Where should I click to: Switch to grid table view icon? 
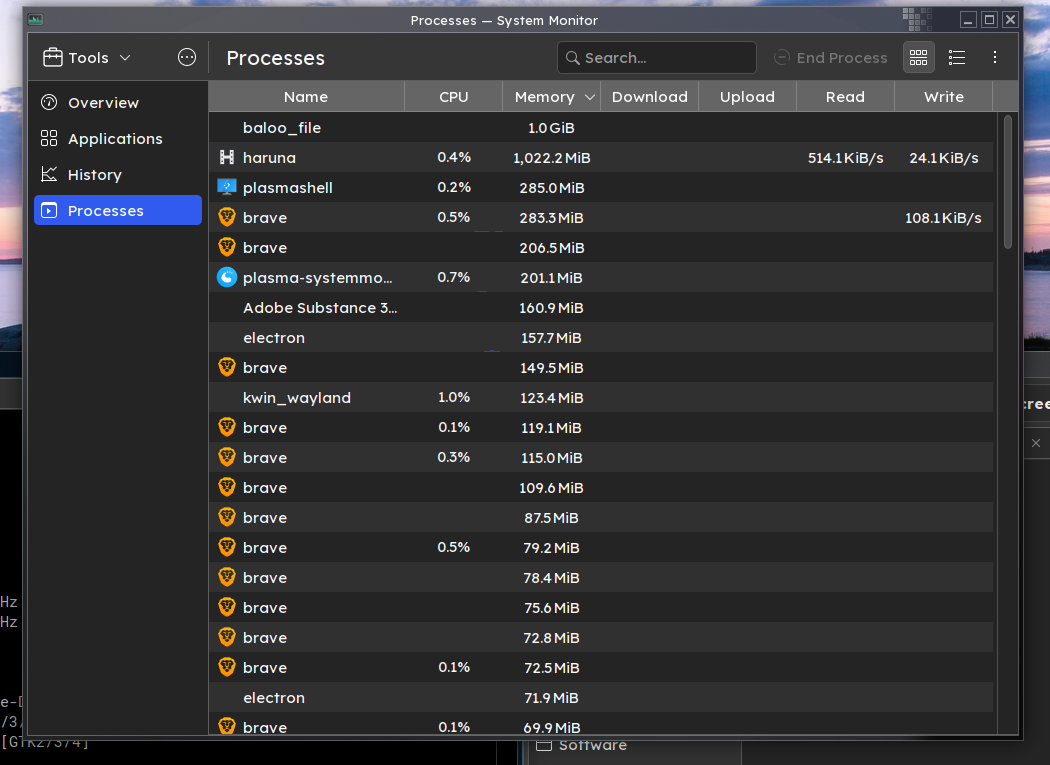[x=918, y=58]
